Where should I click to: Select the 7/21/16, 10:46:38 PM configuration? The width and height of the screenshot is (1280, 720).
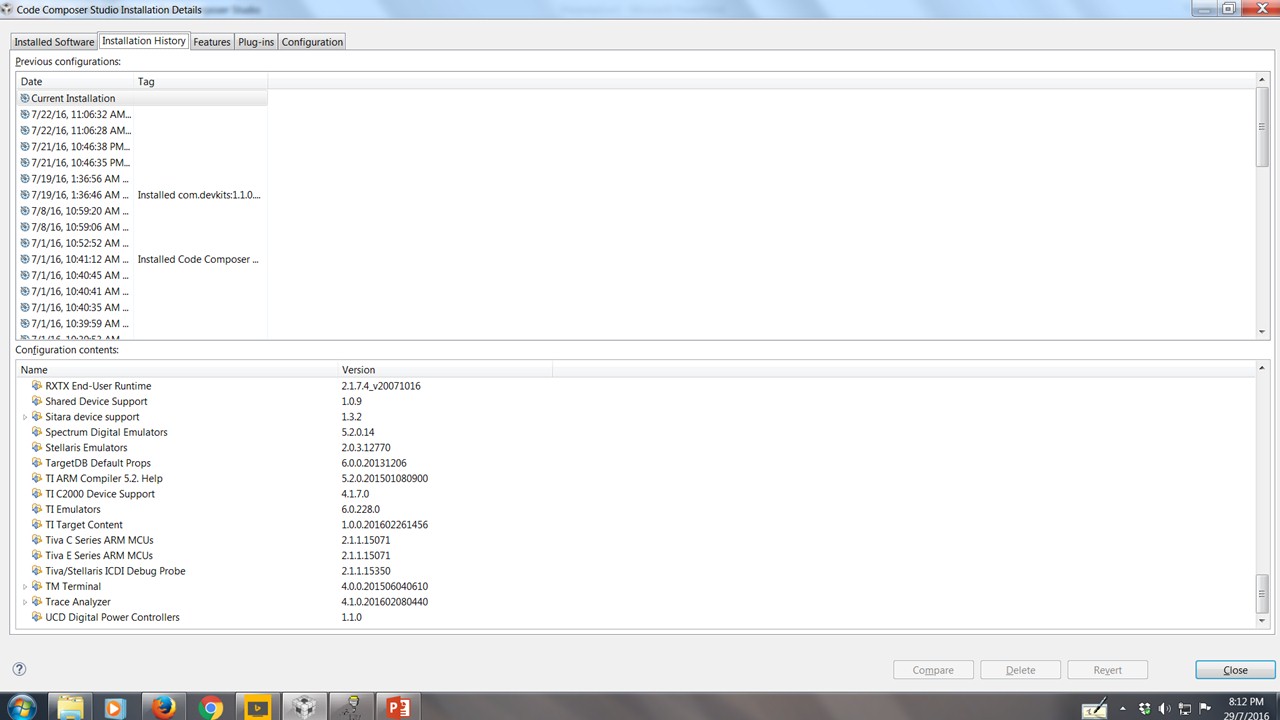(x=80, y=146)
